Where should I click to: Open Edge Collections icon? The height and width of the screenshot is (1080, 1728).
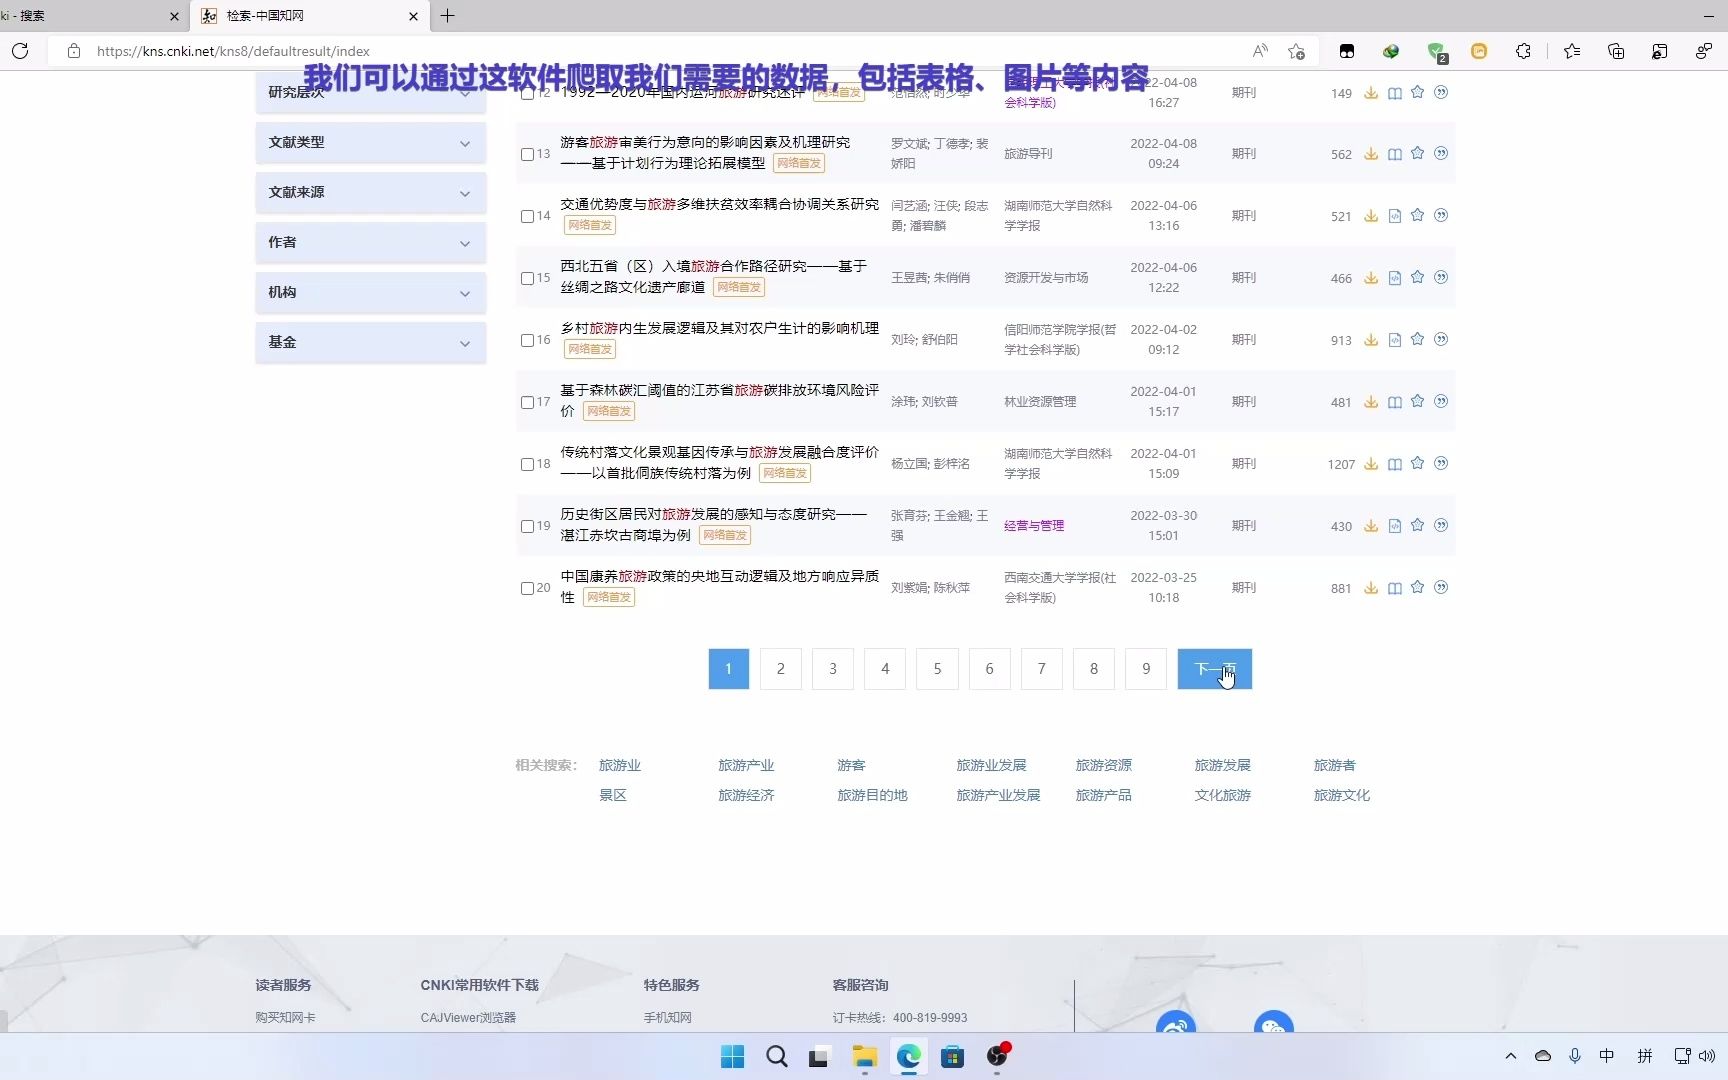[x=1616, y=51]
